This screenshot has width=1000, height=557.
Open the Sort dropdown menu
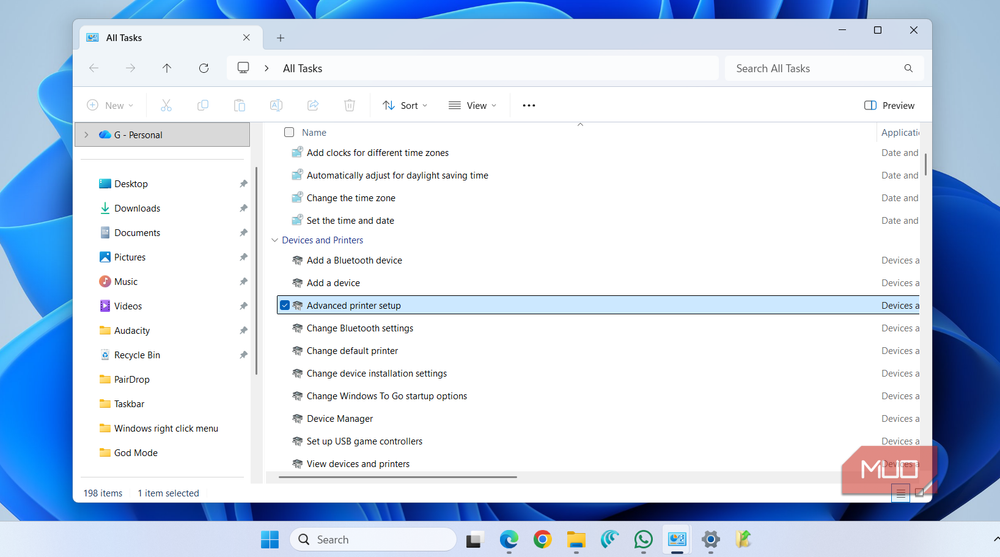[x=405, y=105]
